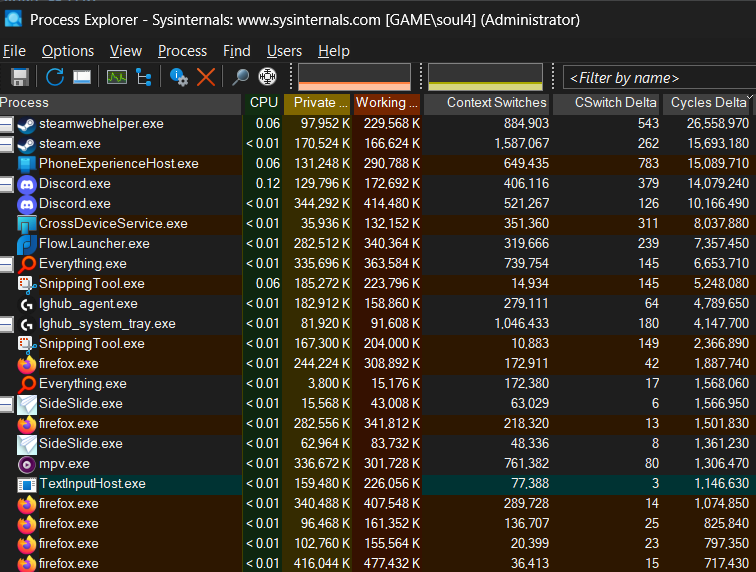Click the 1,587,067 context switches value
The height and width of the screenshot is (572, 756).
tap(521, 143)
